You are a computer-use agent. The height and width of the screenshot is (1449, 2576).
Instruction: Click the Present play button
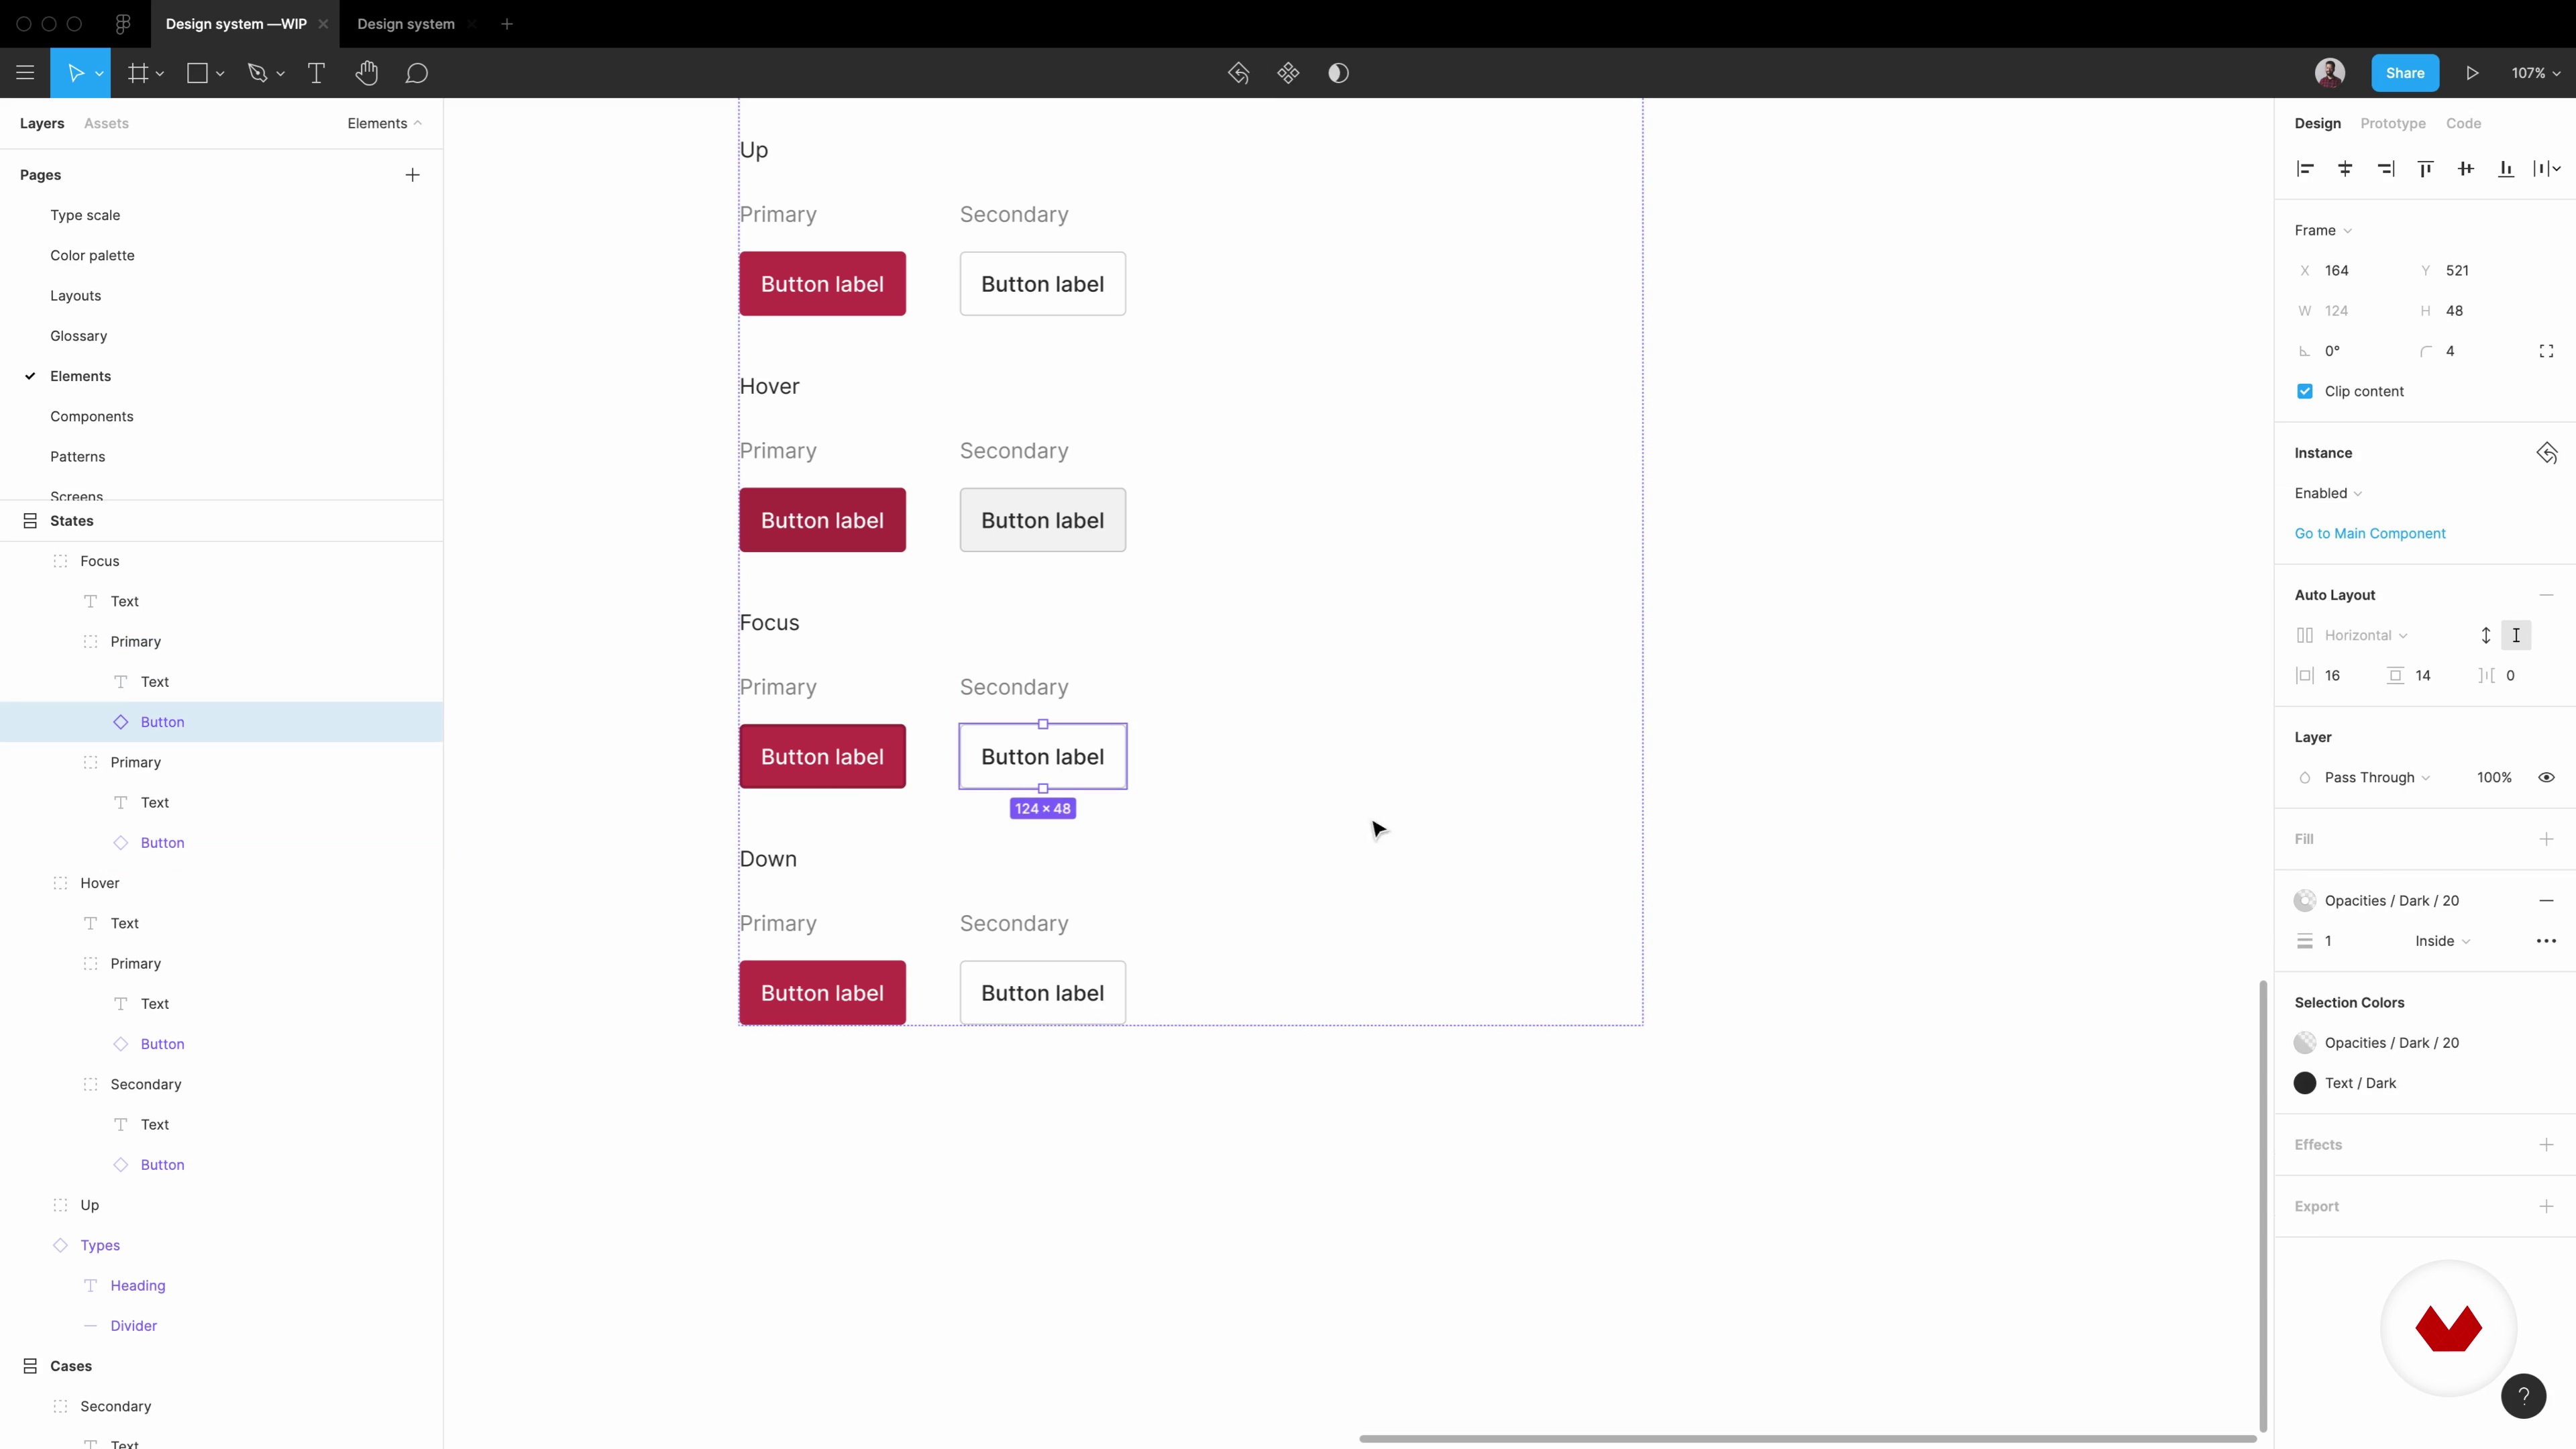2472,73
